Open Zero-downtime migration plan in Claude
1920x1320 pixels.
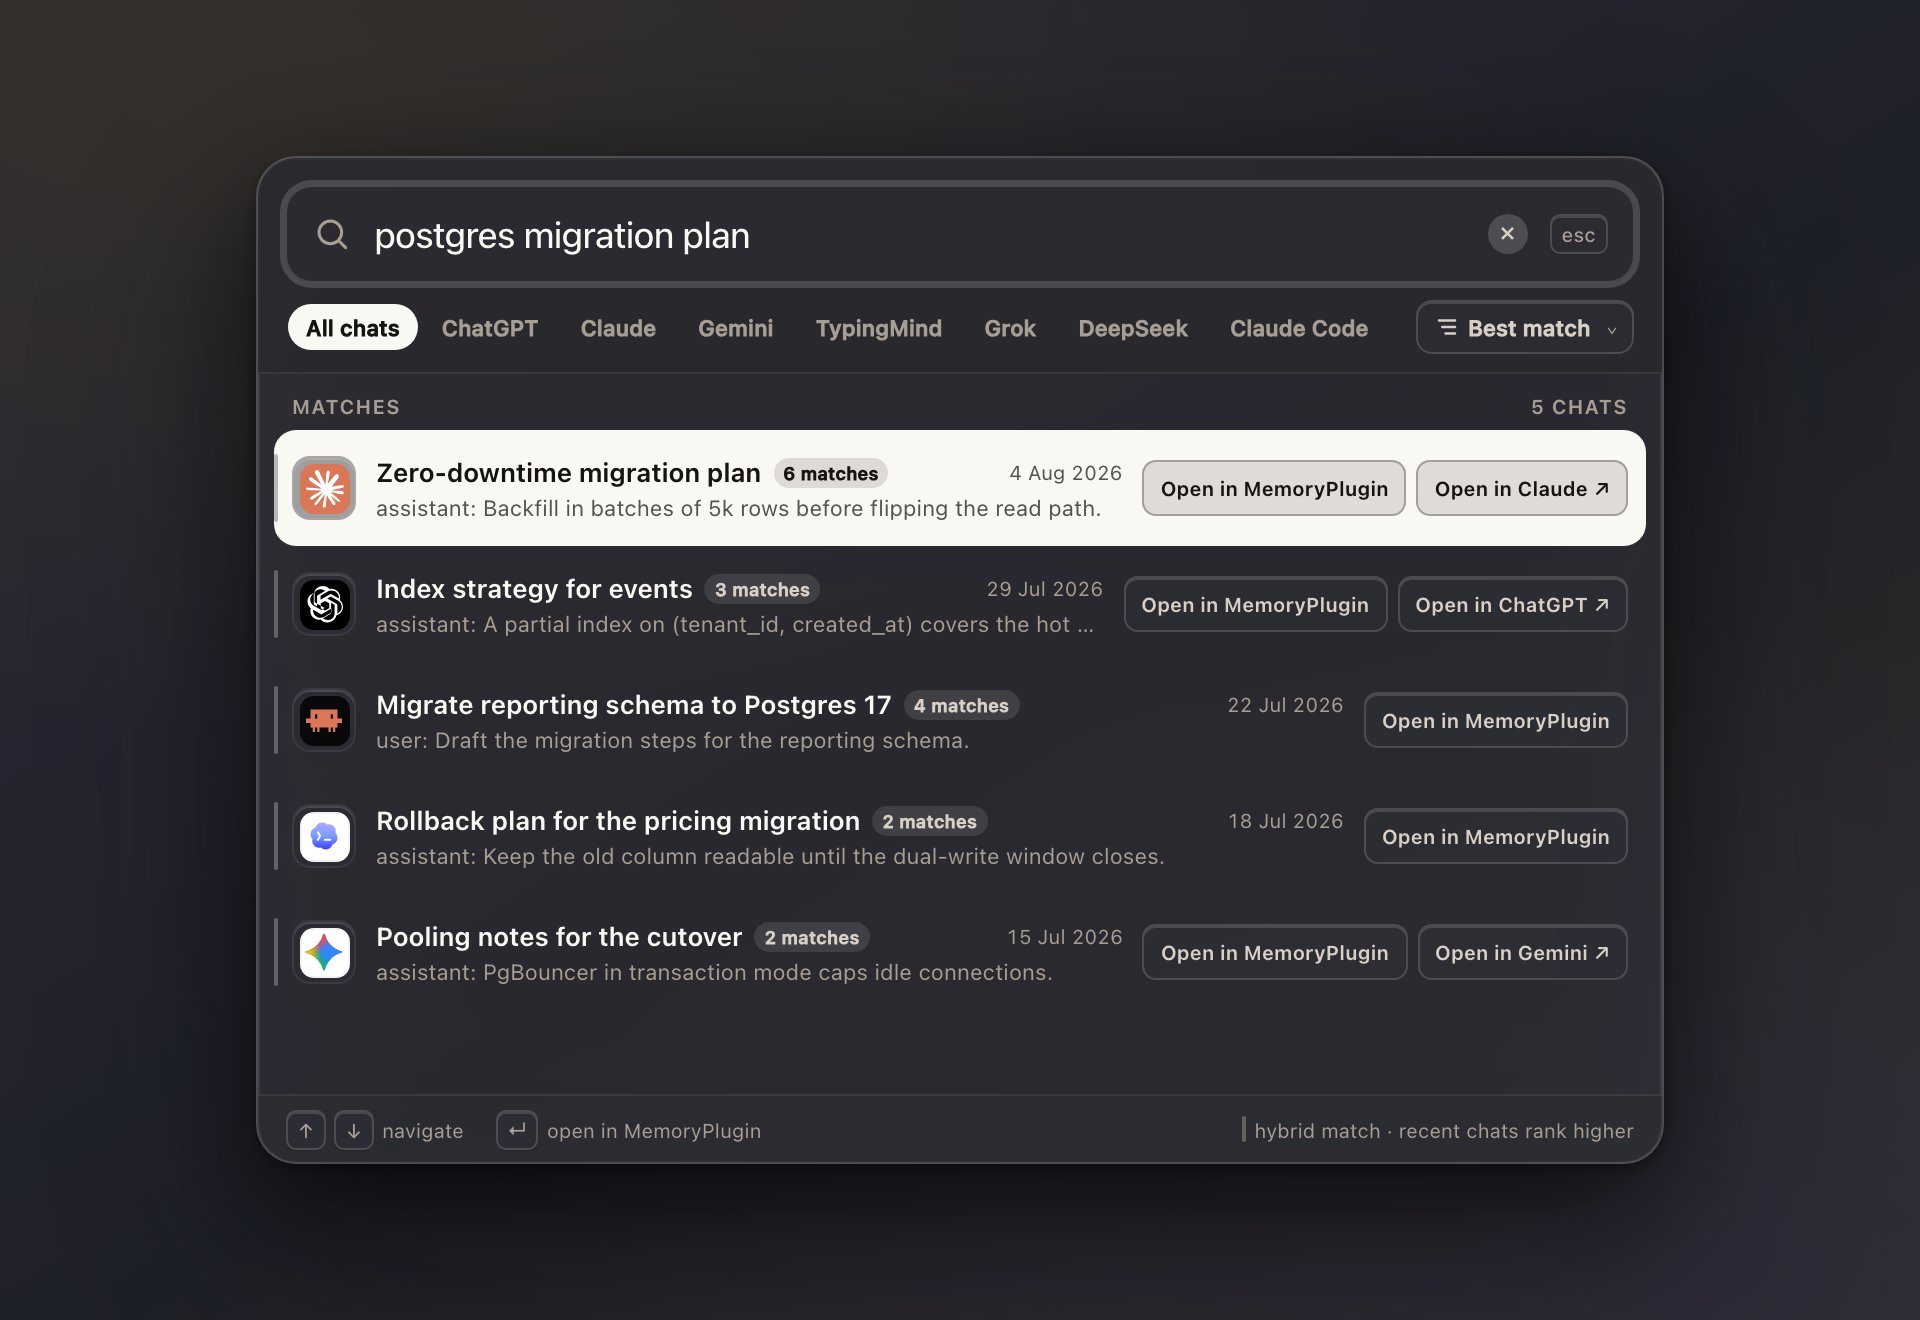pyautogui.click(x=1521, y=488)
